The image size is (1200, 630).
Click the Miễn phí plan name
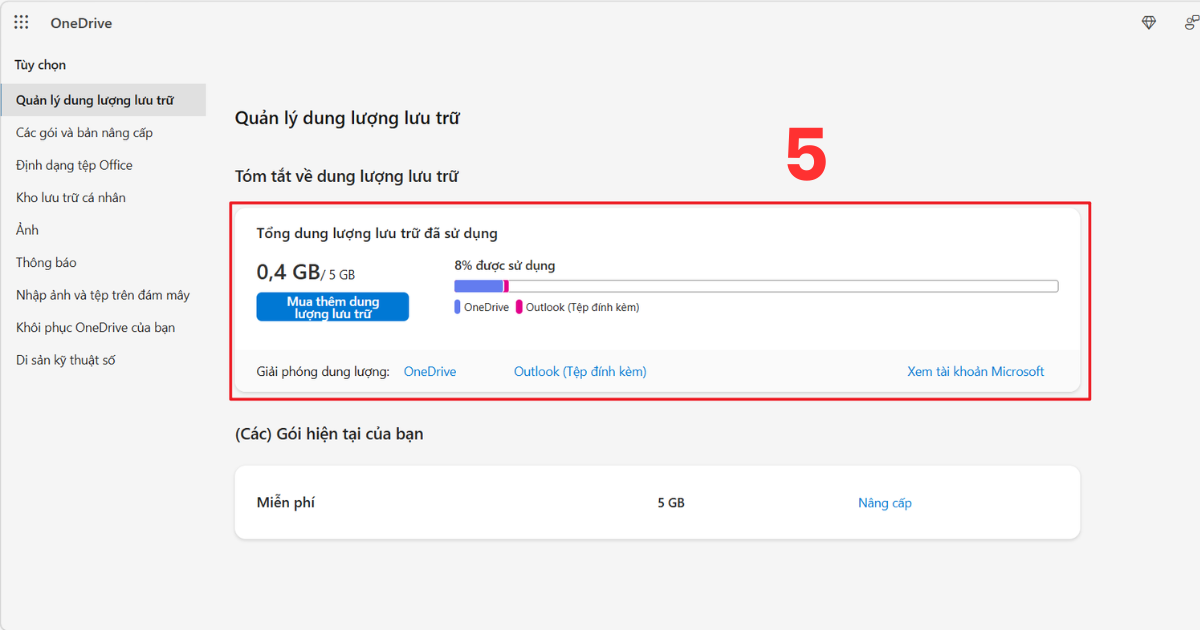pyautogui.click(x=286, y=503)
